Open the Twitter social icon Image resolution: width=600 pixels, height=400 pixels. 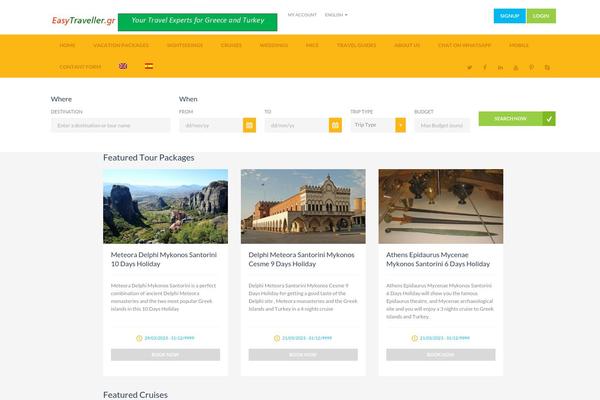tap(470, 67)
